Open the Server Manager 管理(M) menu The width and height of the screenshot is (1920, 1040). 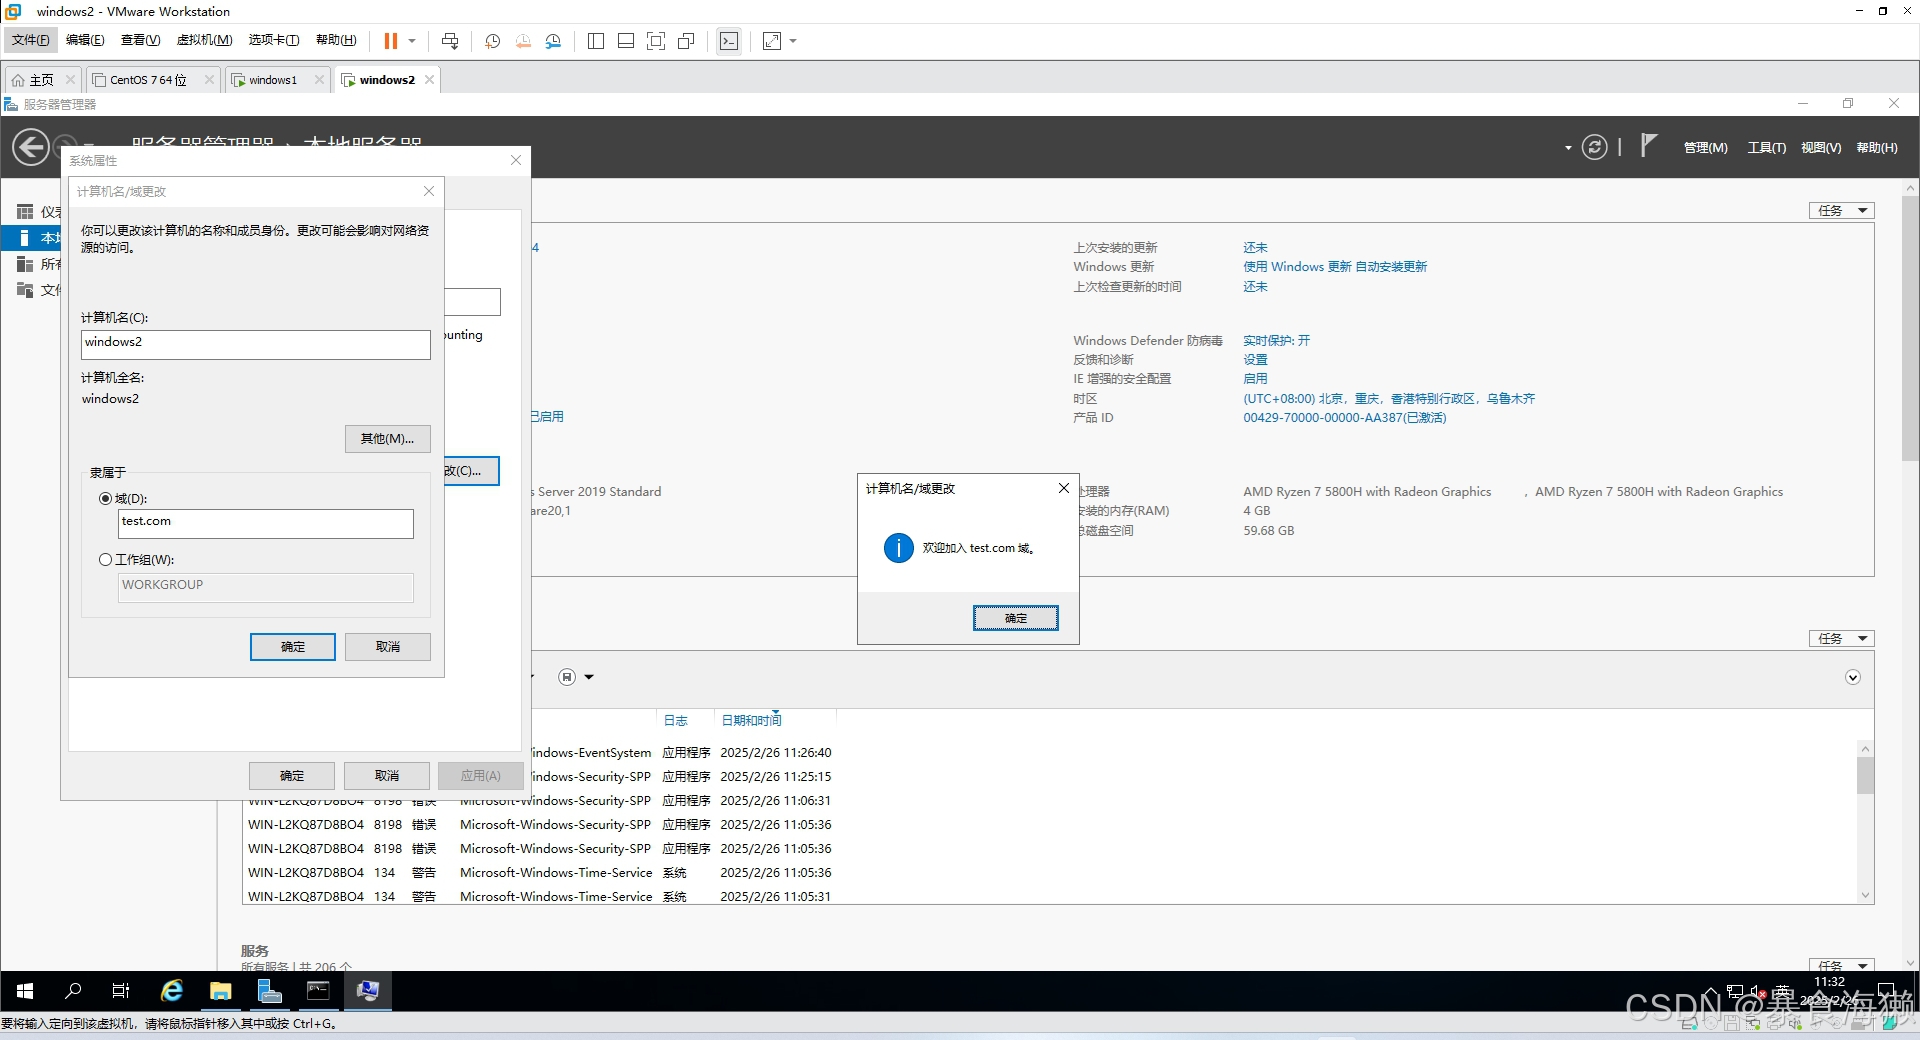pyautogui.click(x=1705, y=148)
